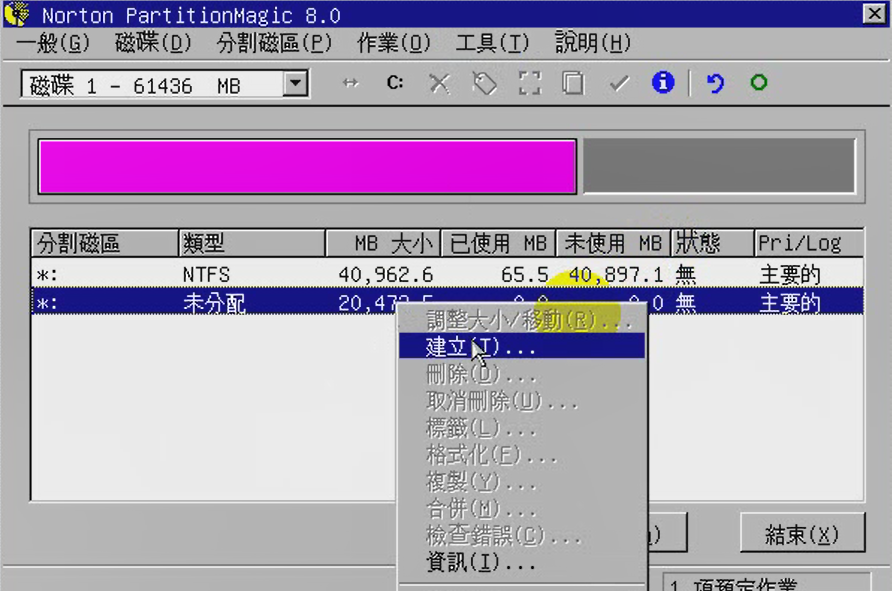
Task: Click greyed 格式化(F)... context menu entry
Action: [x=522, y=455]
